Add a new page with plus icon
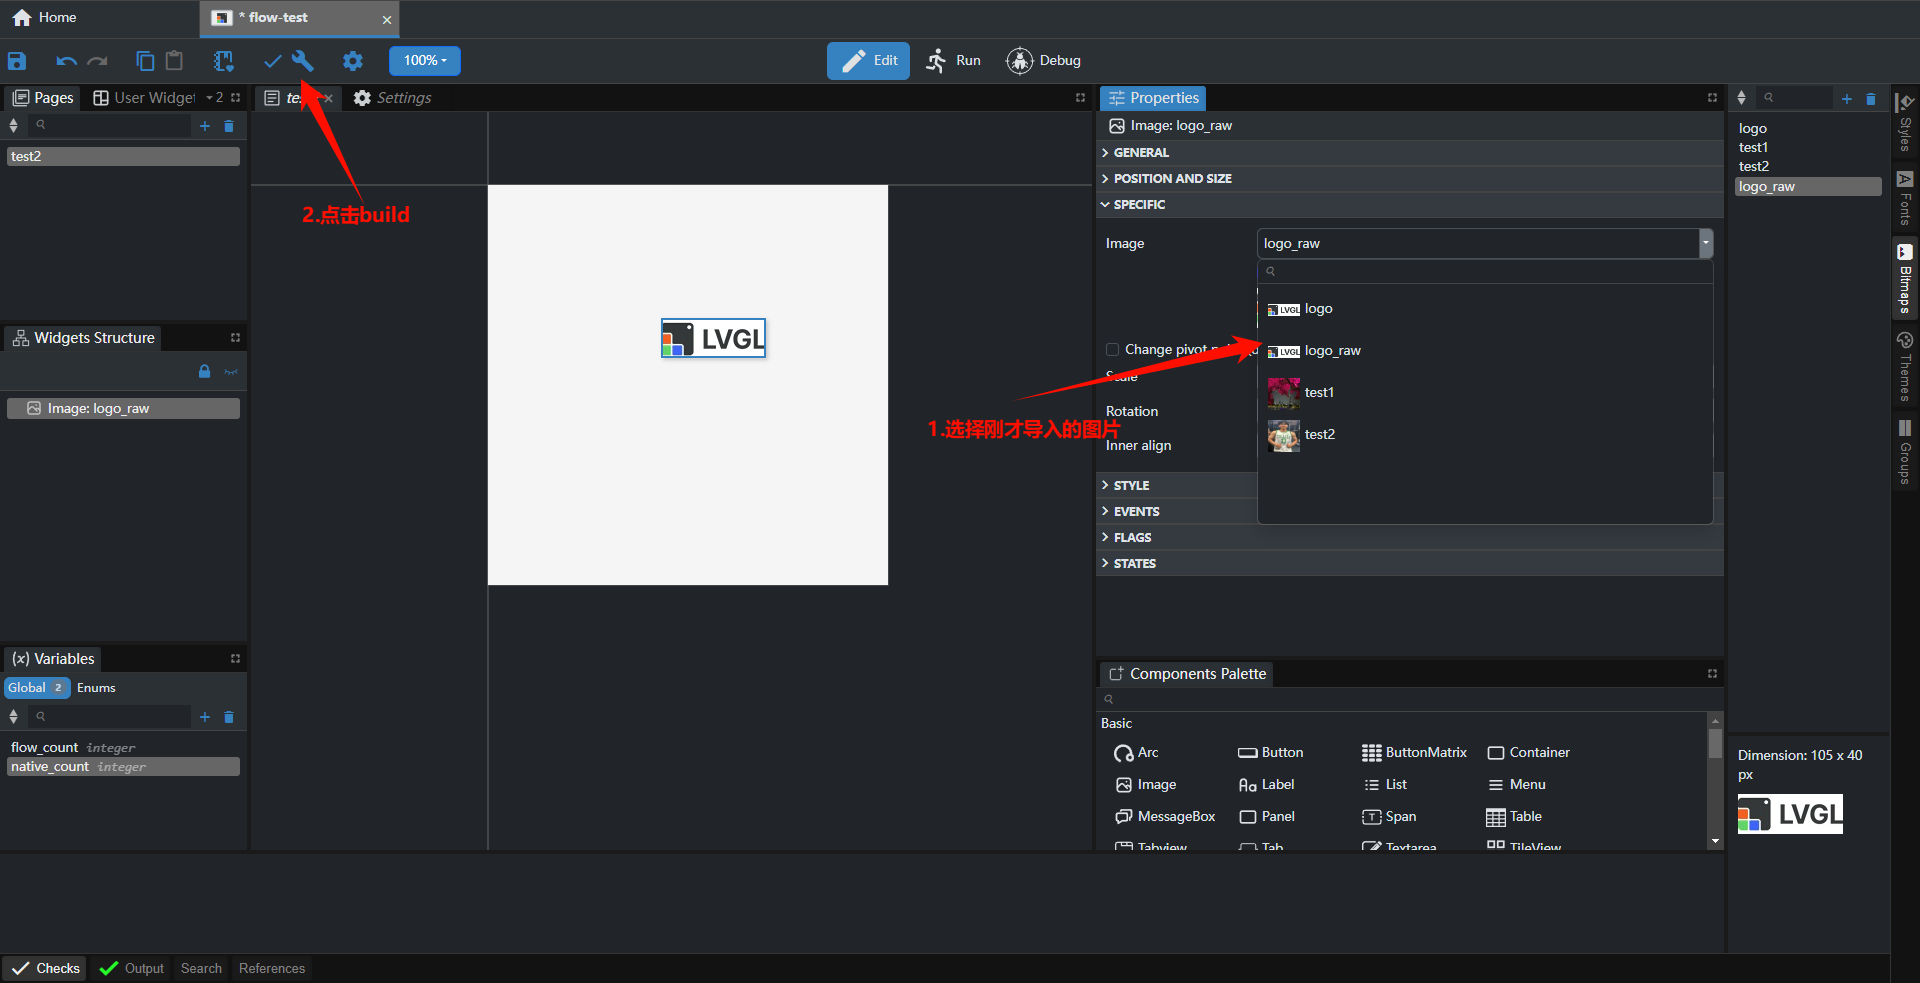The width and height of the screenshot is (1920, 983). (x=205, y=126)
